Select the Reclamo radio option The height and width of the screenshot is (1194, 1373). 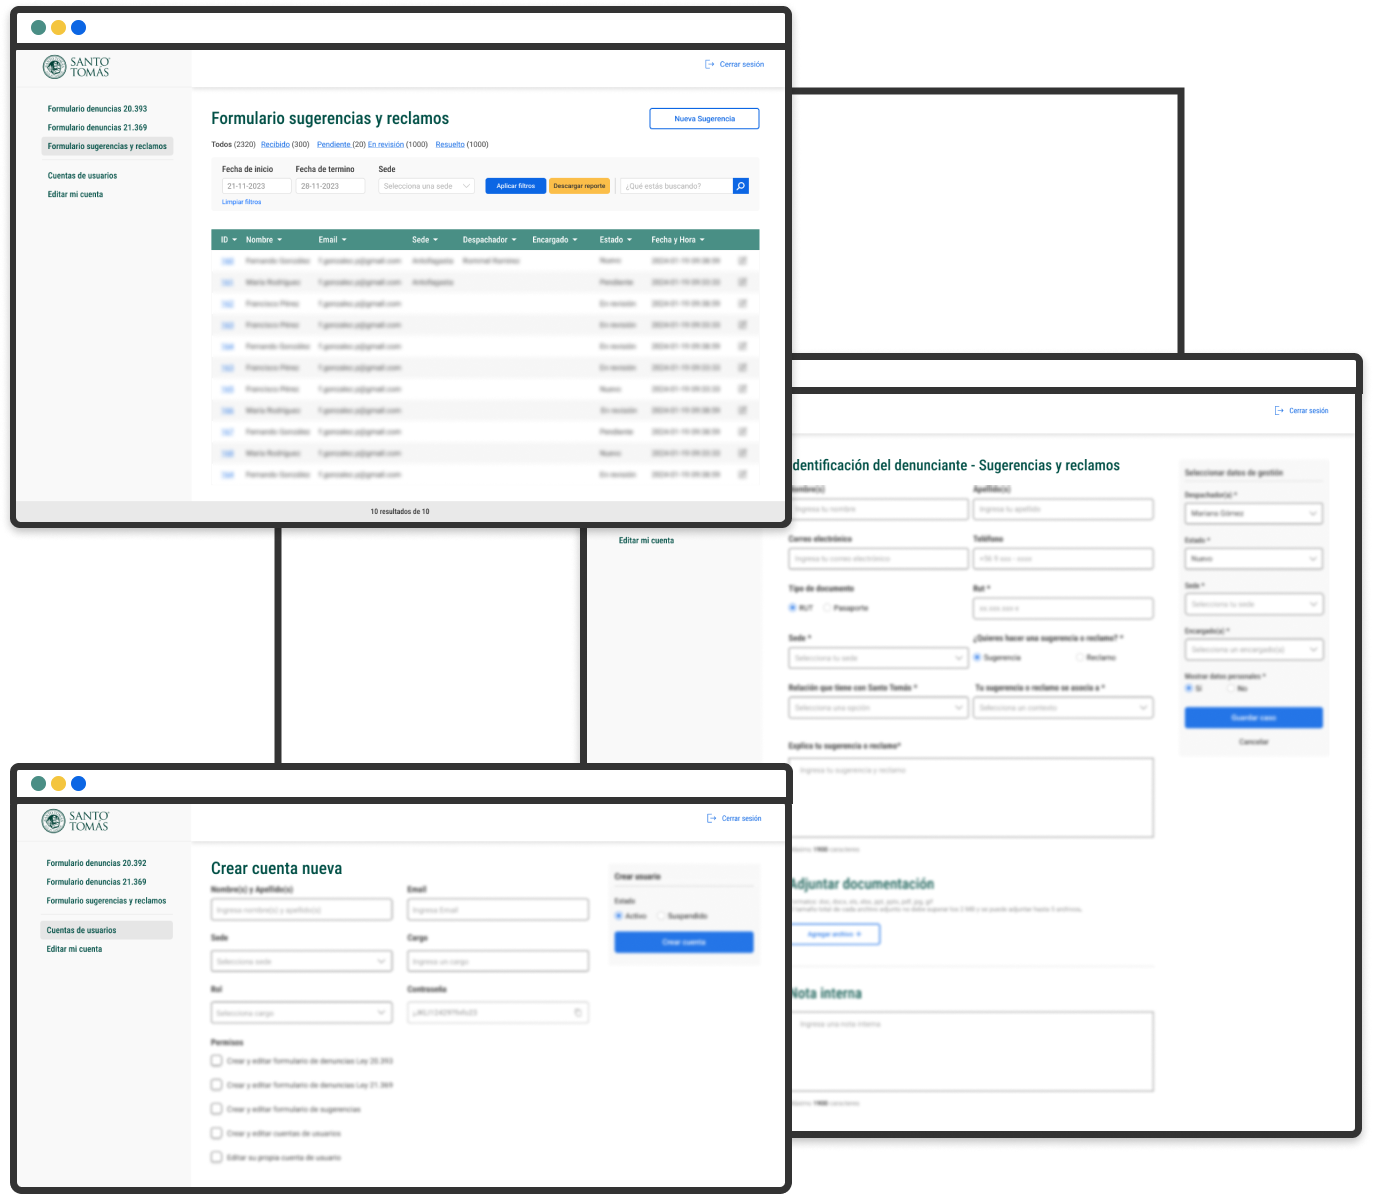click(1079, 658)
